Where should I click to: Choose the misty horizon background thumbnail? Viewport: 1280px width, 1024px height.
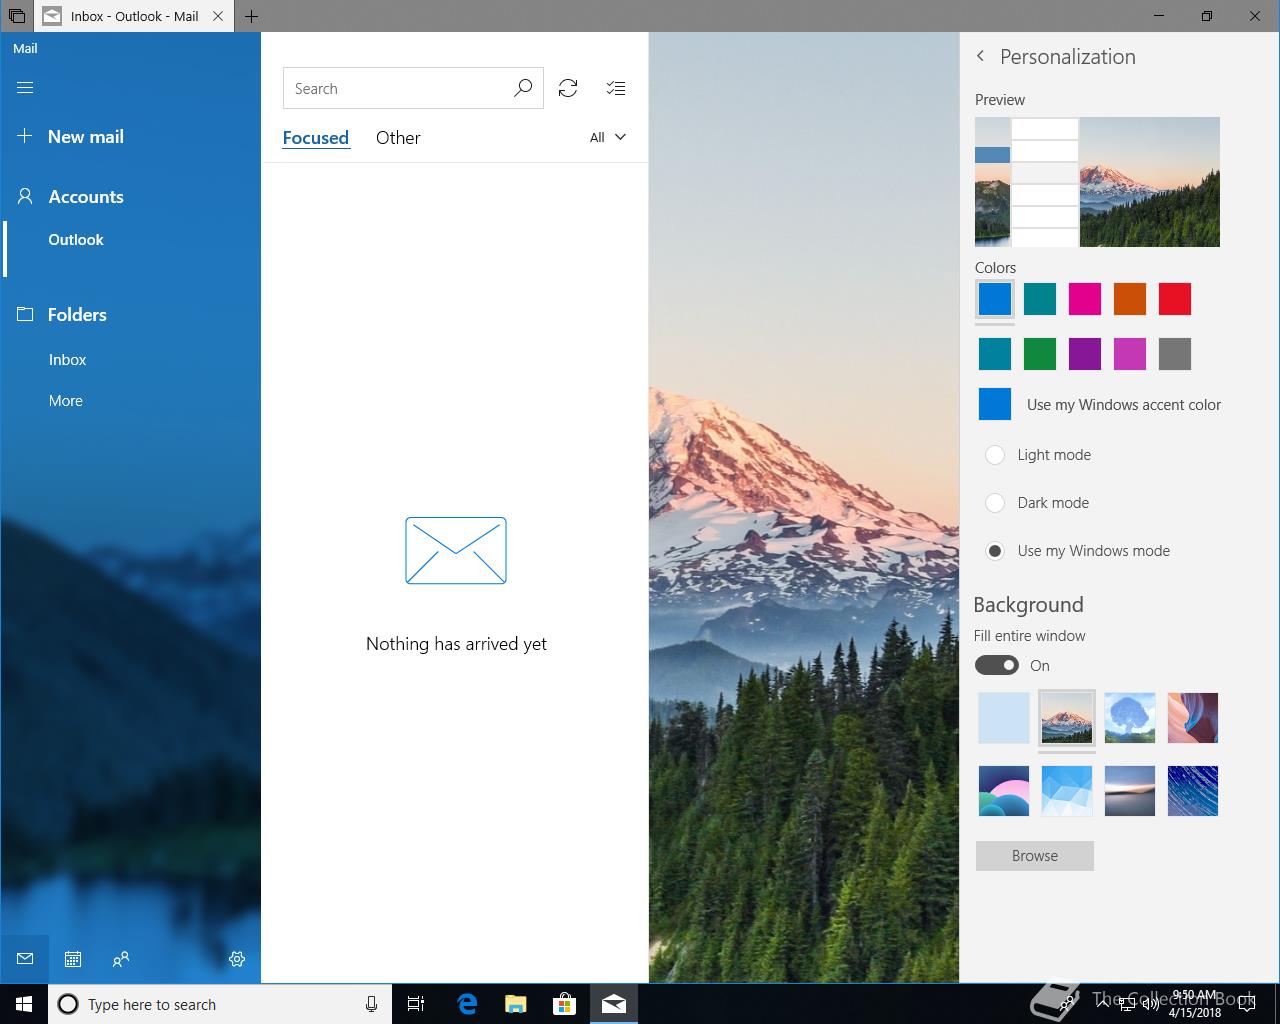1130,791
